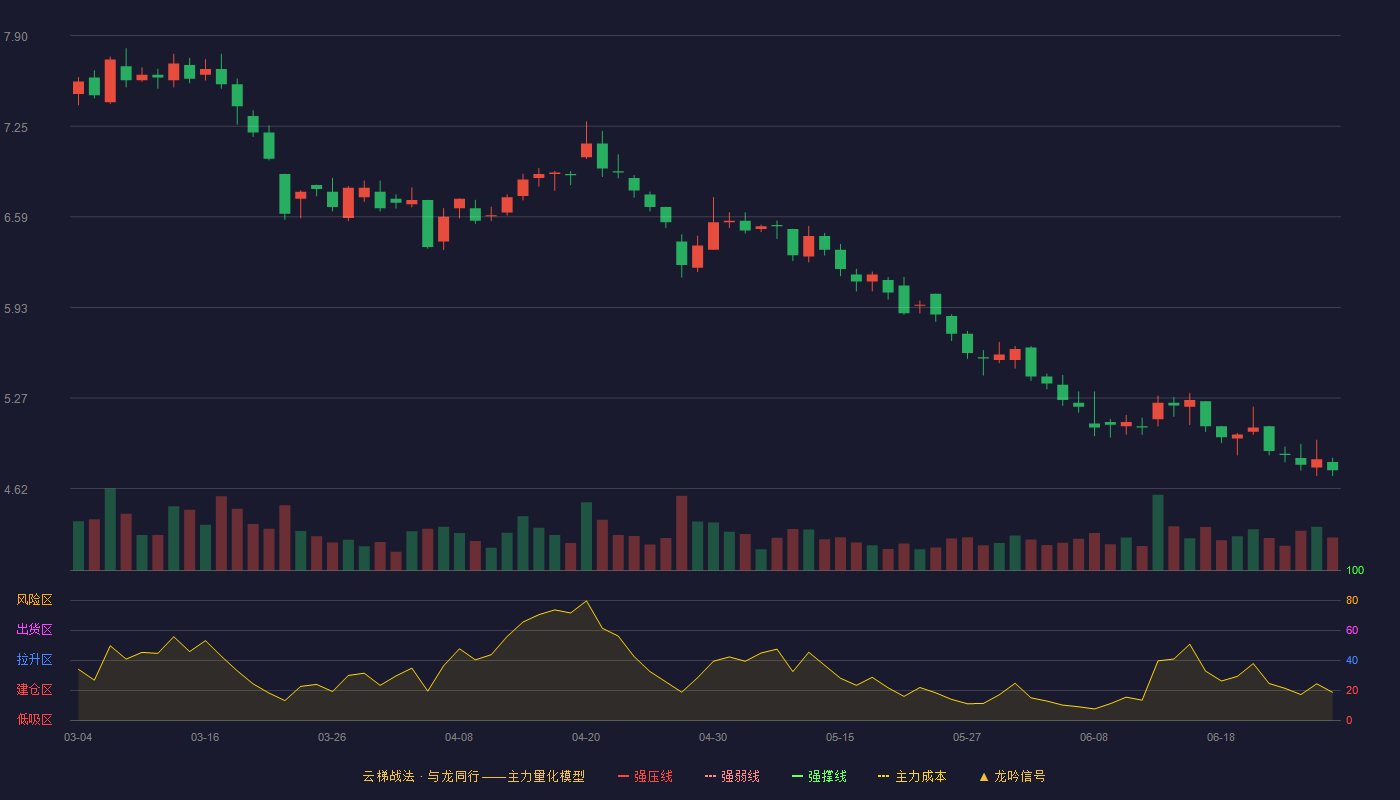Click the 06-18 date label
1400x800 pixels.
pos(1221,737)
